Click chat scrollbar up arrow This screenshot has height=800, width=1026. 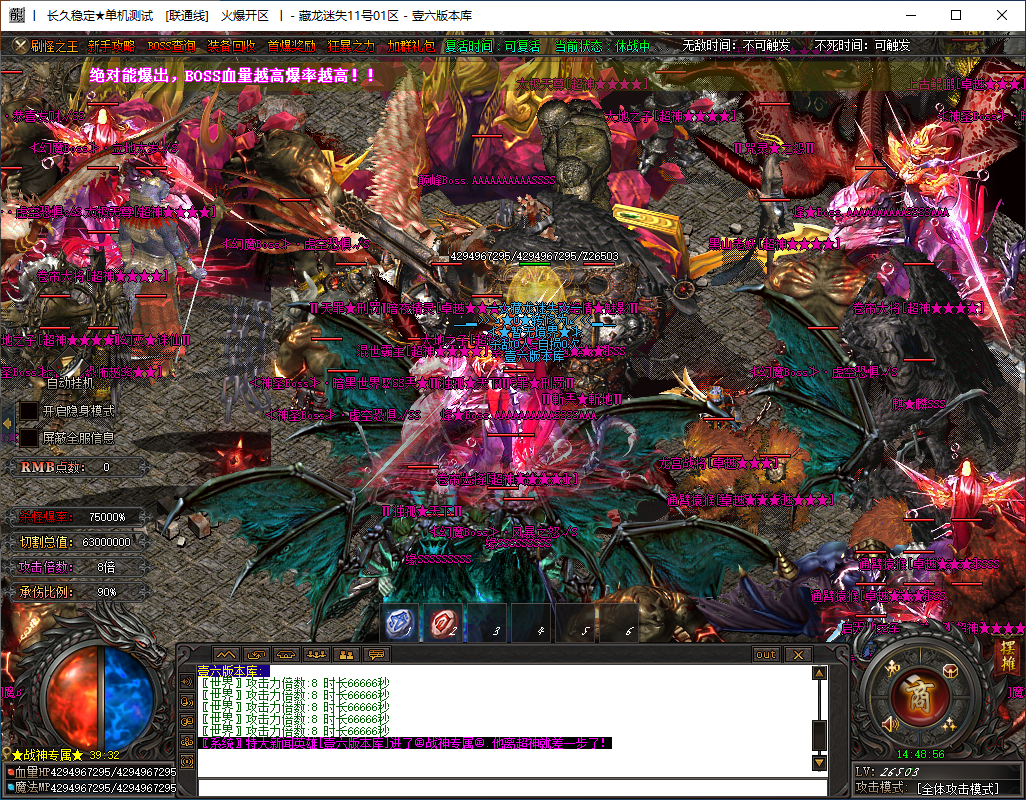click(x=819, y=672)
